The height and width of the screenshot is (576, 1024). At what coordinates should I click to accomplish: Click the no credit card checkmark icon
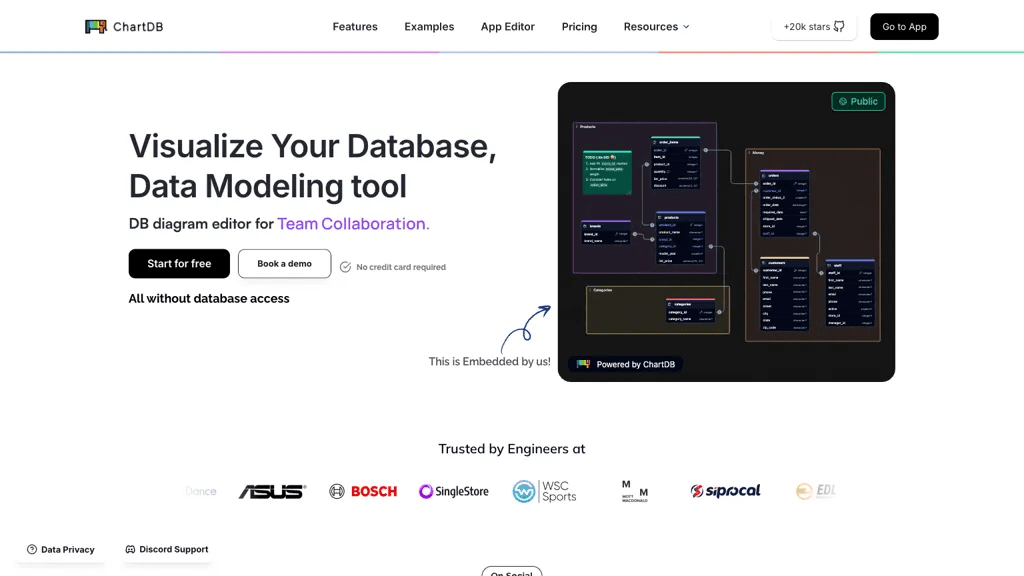(x=345, y=266)
